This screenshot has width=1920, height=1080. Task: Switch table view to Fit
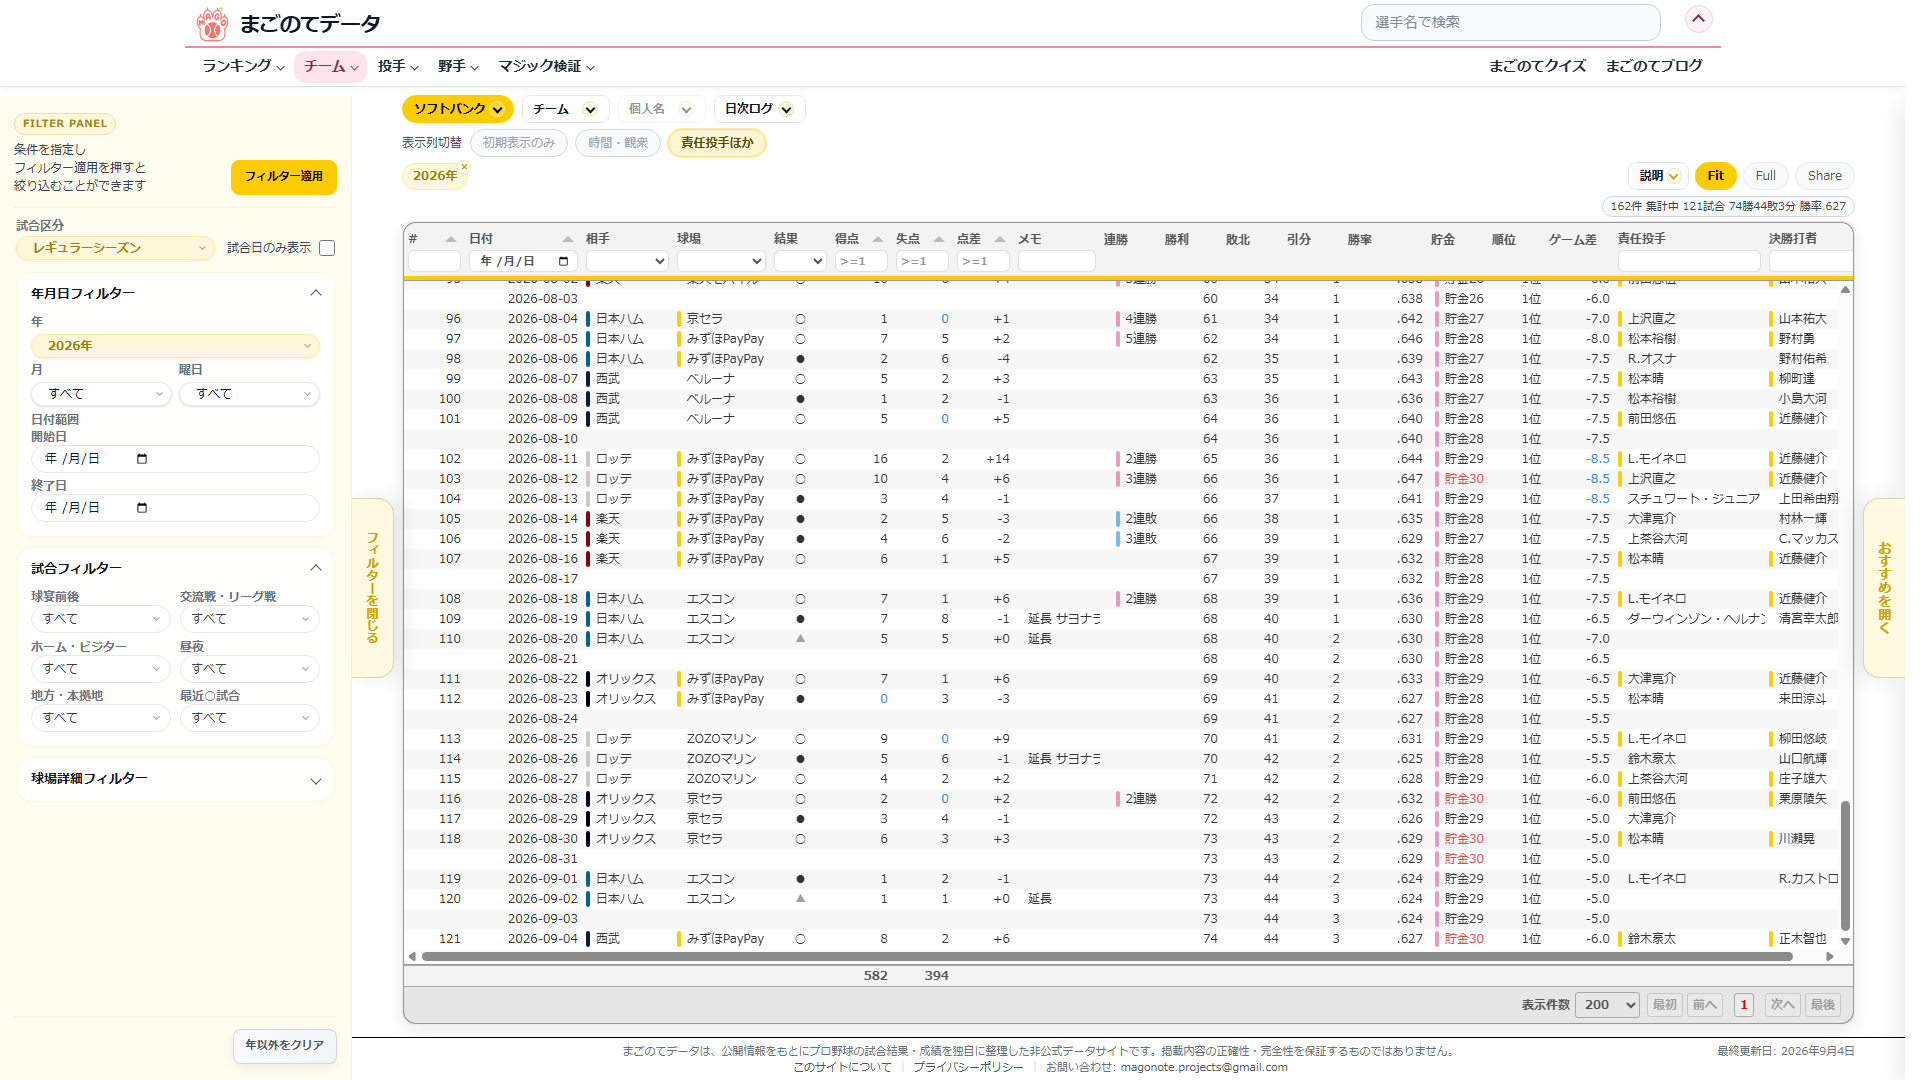[x=1715, y=176]
